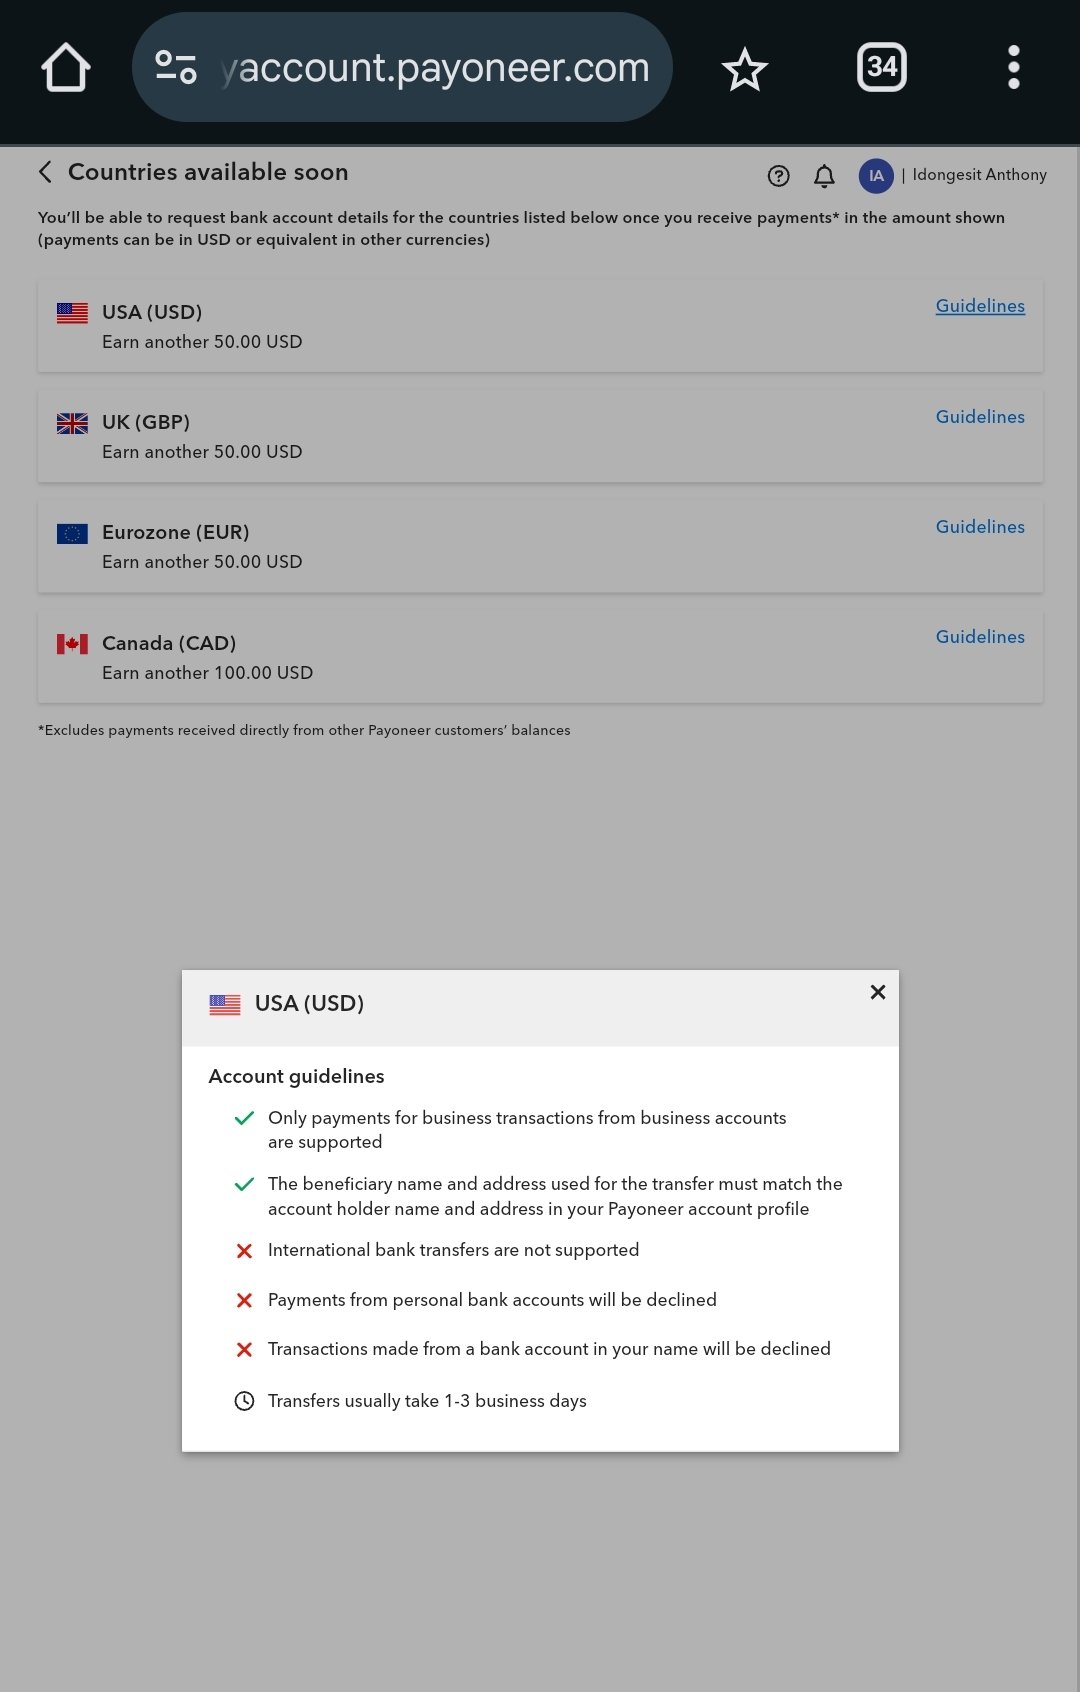Screen dimensions: 1080x1692
Task: Open Idongesit Anthony account menu
Action: 979,175
